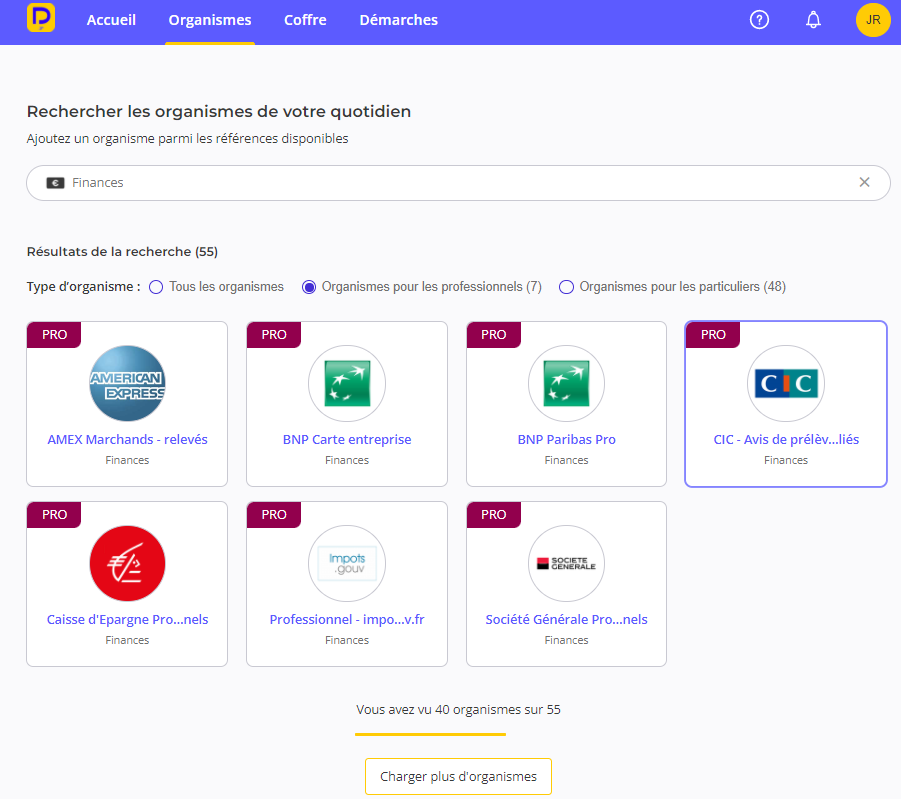Screen dimensions: 901x799
Task: Click the CIC bank logo
Action: [785, 383]
